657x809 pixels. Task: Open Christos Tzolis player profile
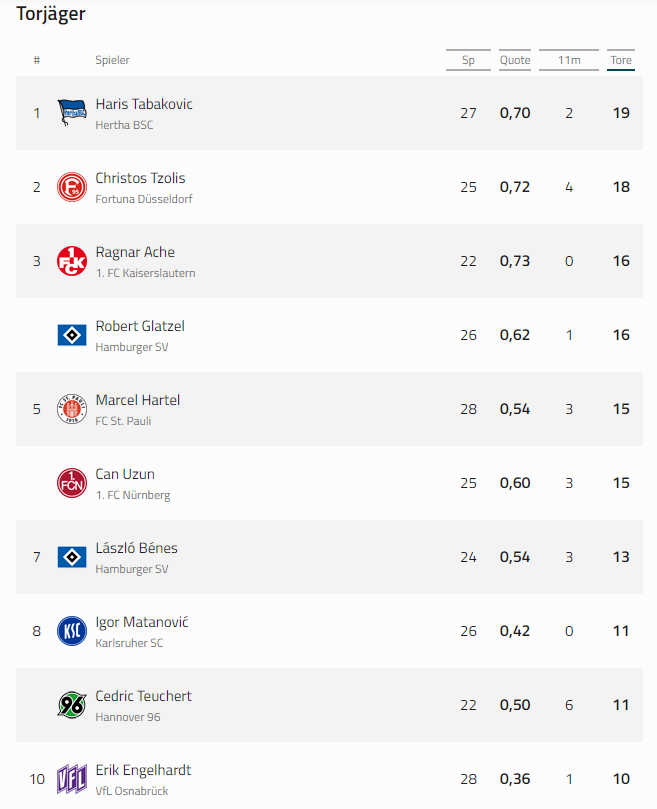pos(140,178)
